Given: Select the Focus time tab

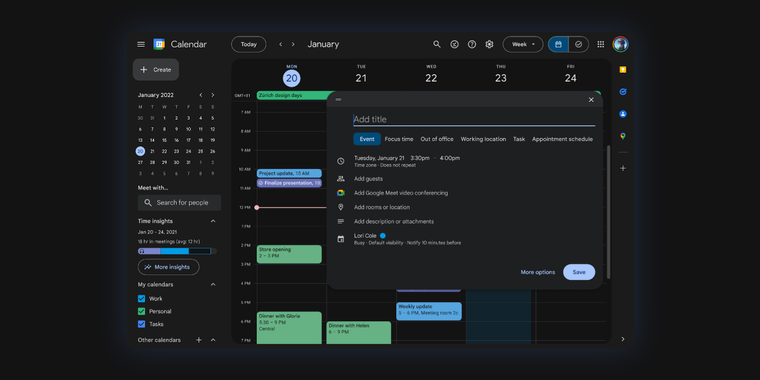Looking at the screenshot, I should click(399, 139).
